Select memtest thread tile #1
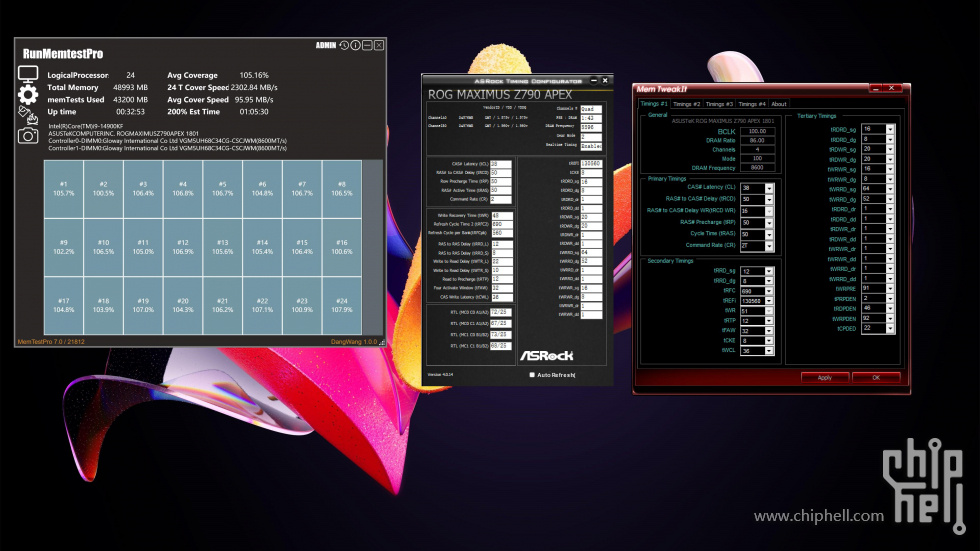The width and height of the screenshot is (980, 551). tap(63, 189)
